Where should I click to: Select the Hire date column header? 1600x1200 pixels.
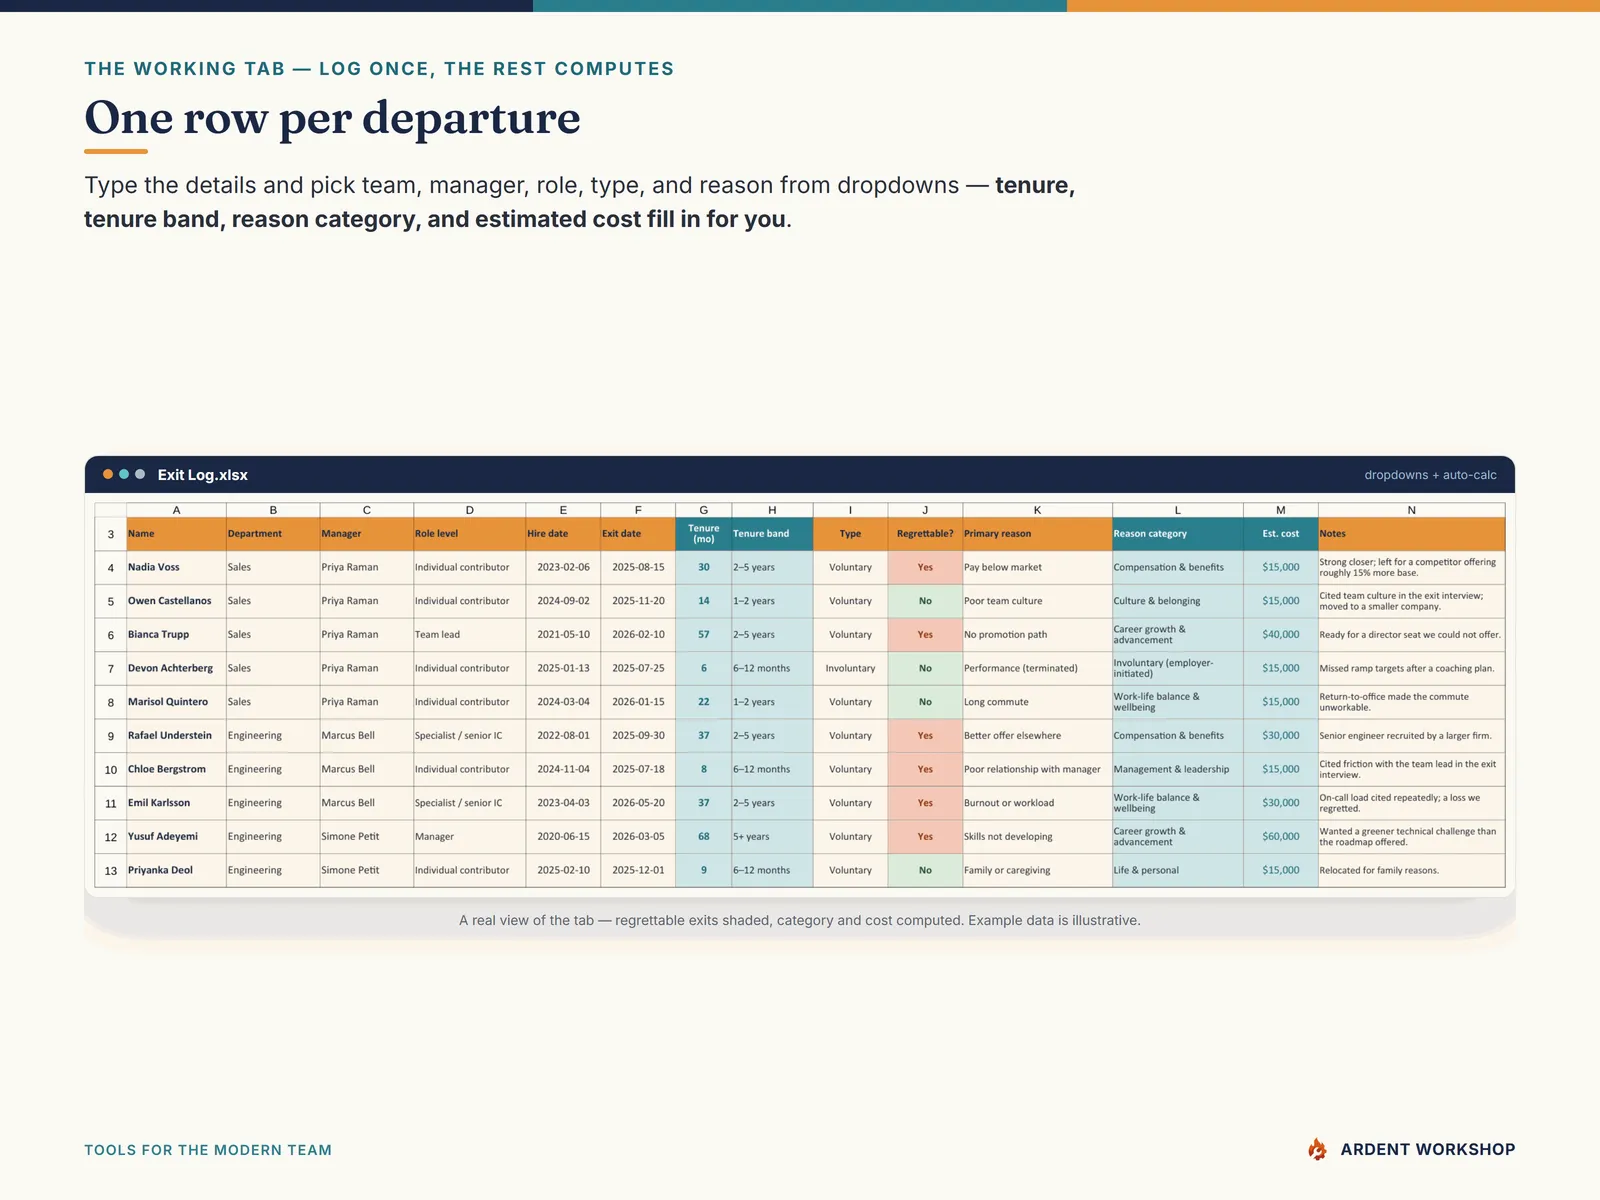[563, 534]
